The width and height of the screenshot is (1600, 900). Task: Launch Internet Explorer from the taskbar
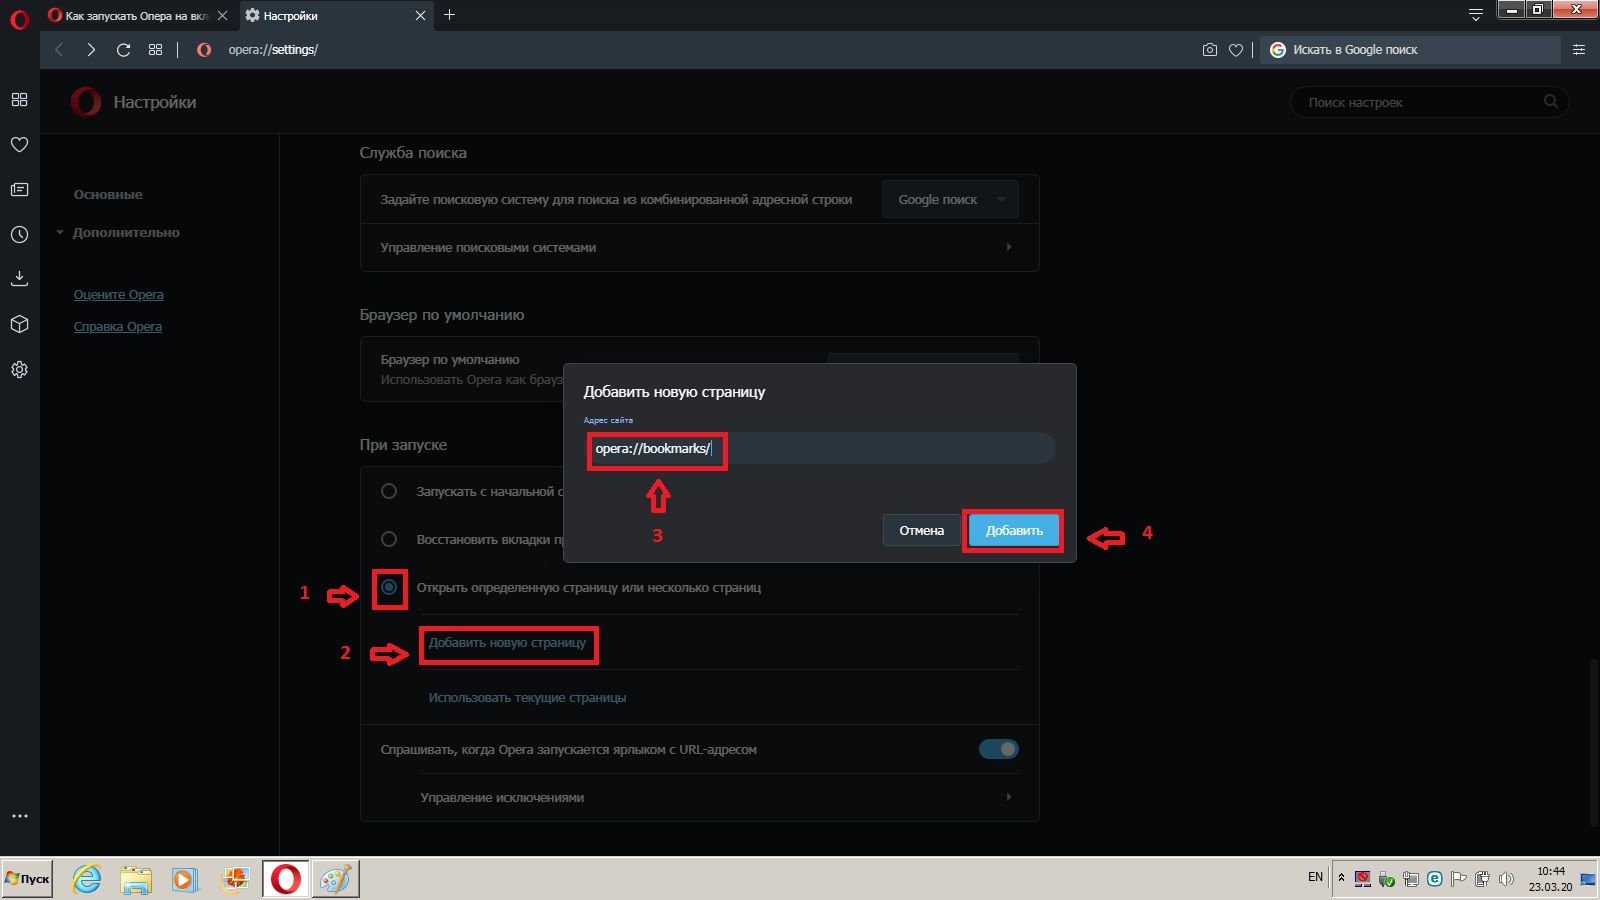click(87, 879)
